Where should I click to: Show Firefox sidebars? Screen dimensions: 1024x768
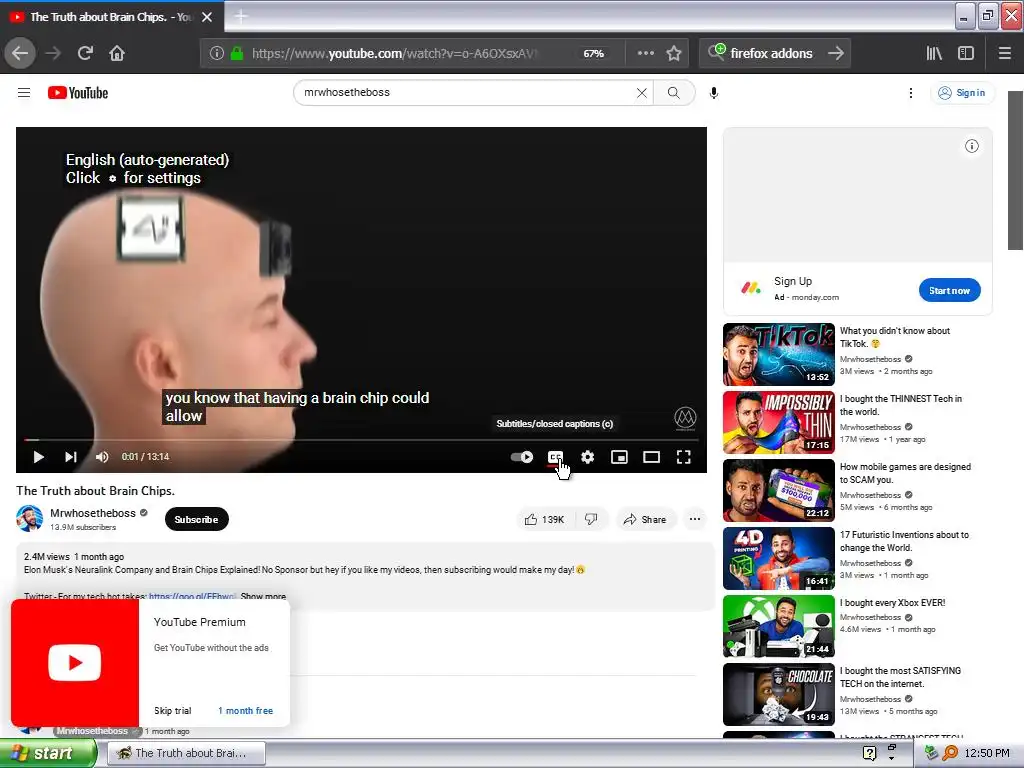[966, 54]
